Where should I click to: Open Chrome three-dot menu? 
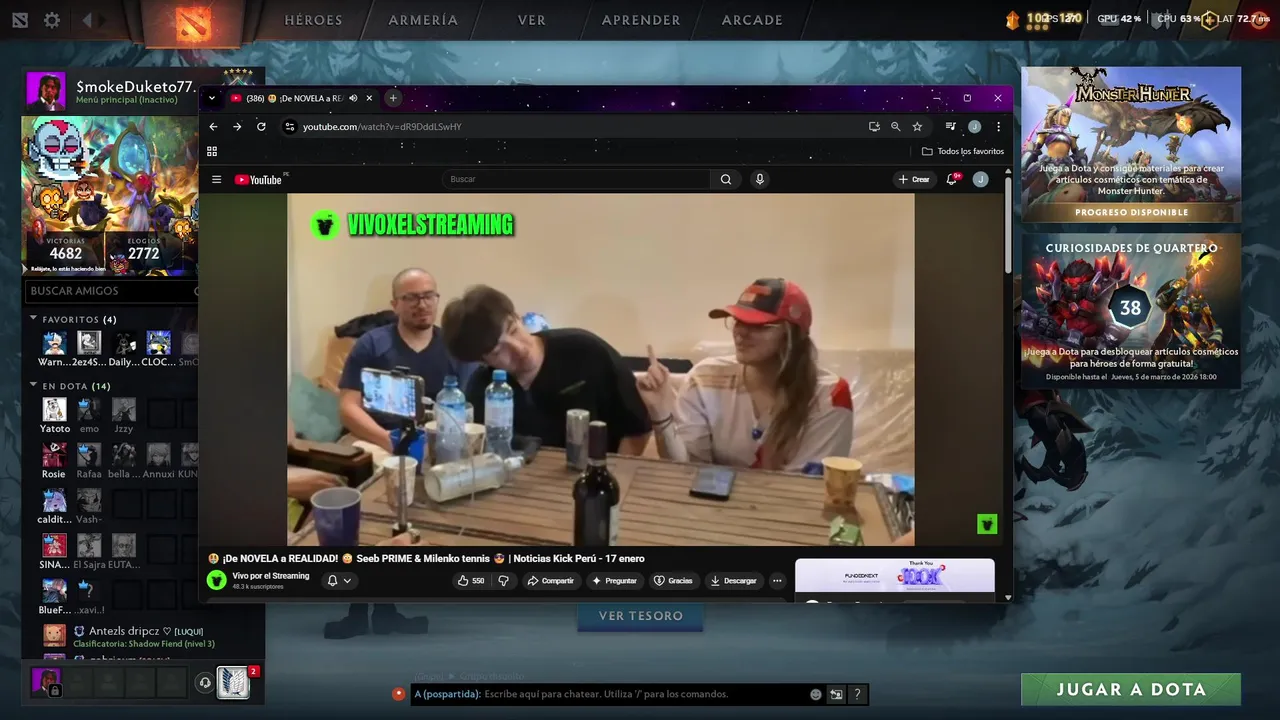998,127
